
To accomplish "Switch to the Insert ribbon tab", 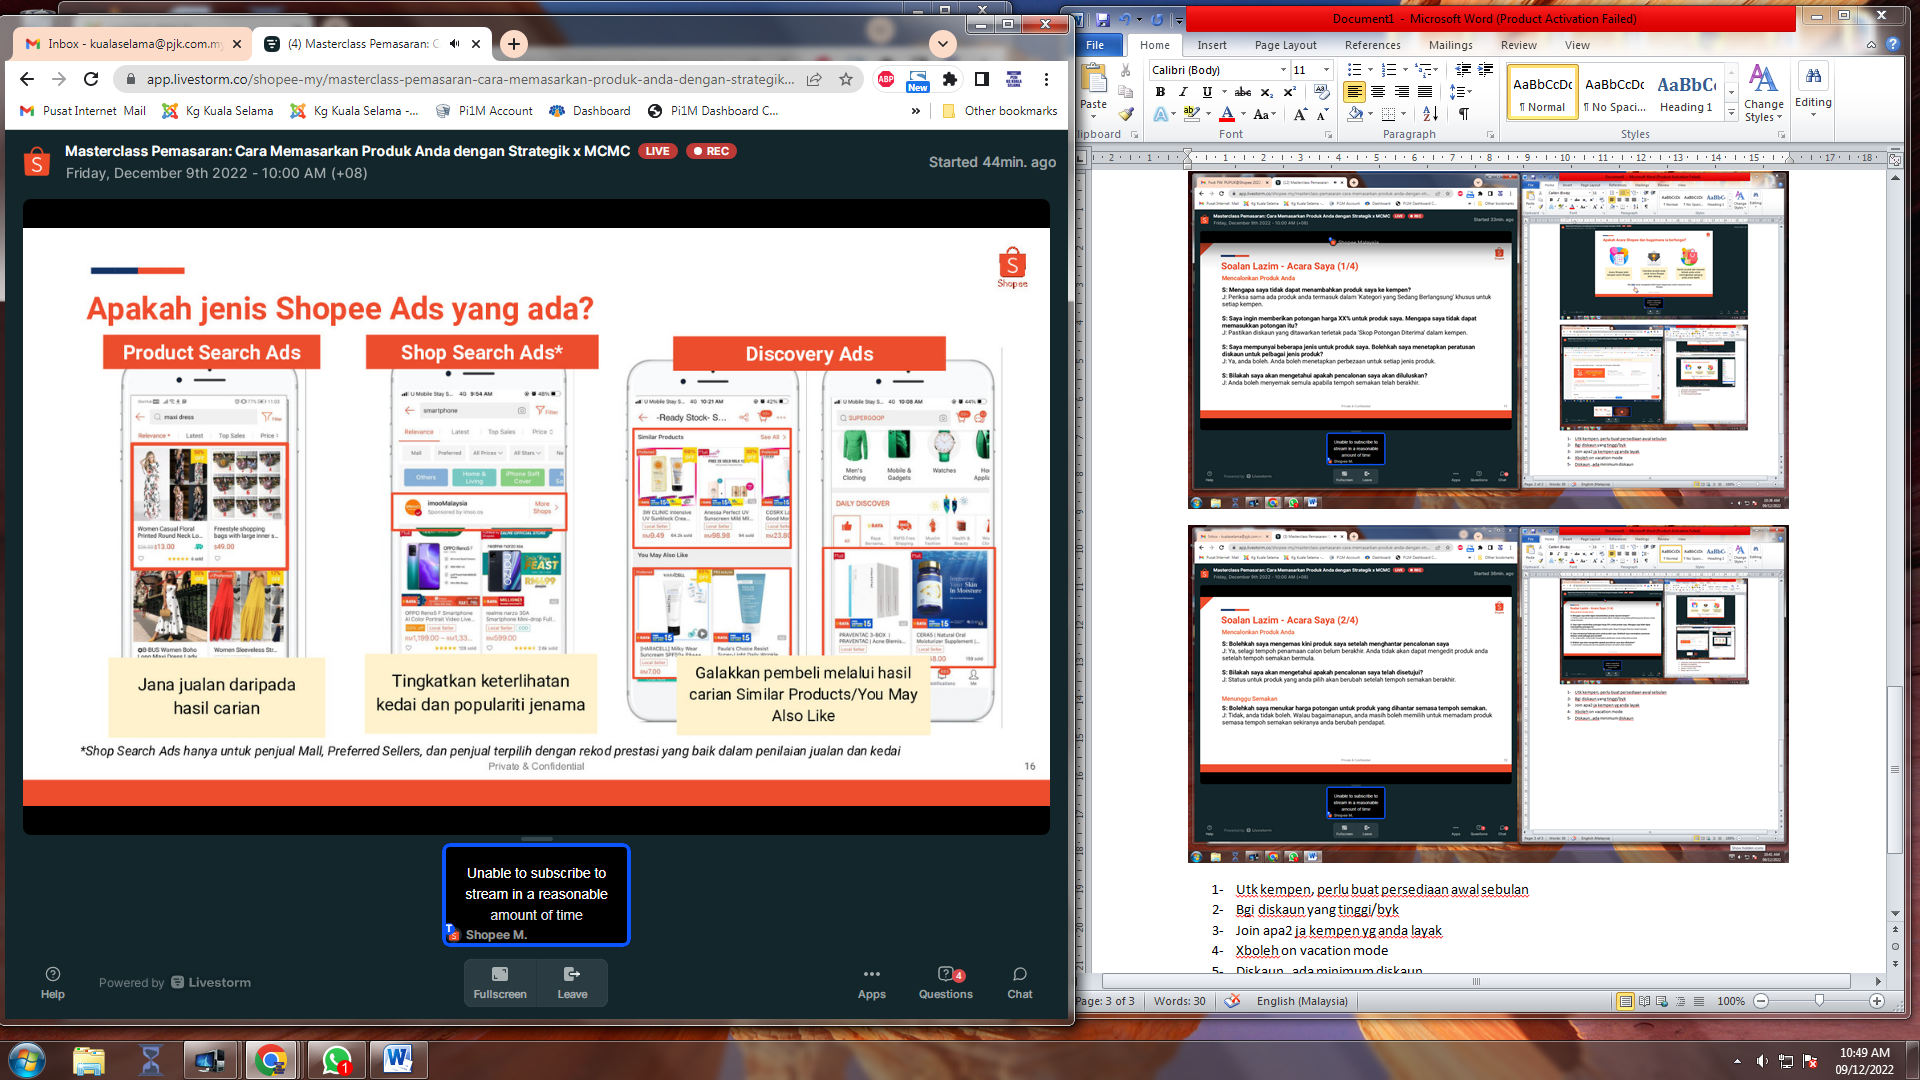I will [1211, 45].
